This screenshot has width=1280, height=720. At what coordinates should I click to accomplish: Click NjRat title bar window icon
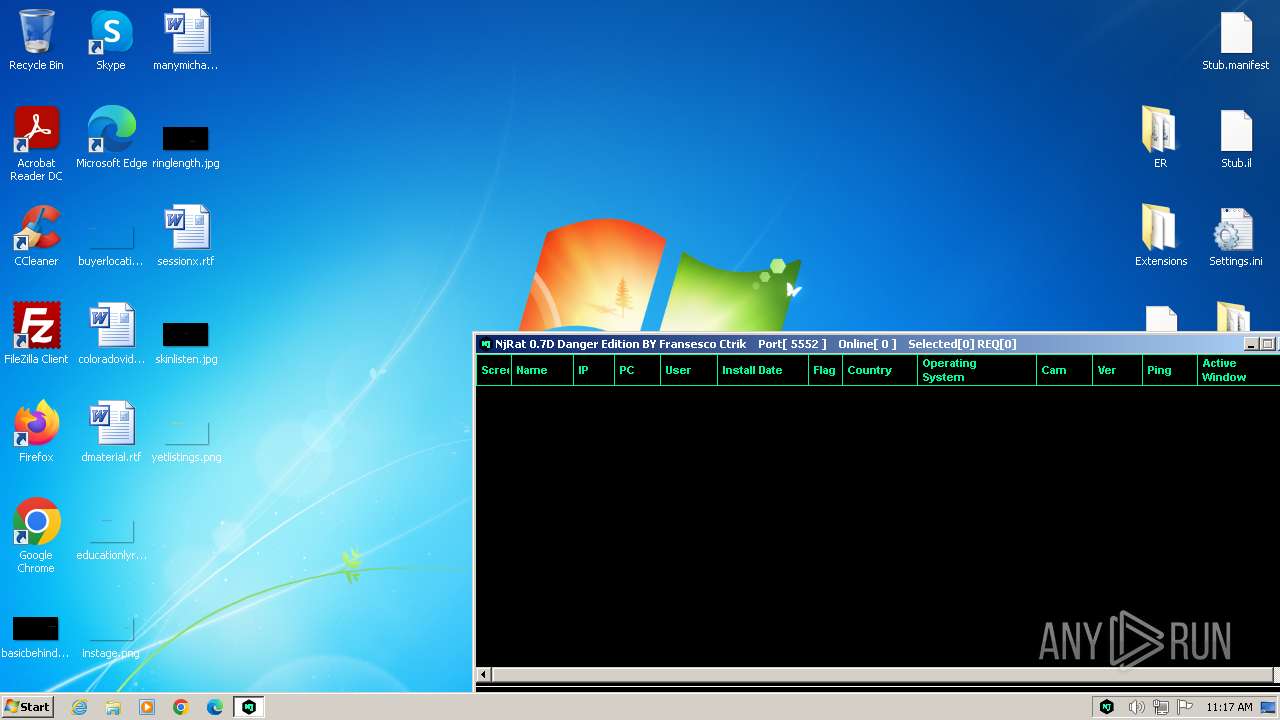(486, 344)
